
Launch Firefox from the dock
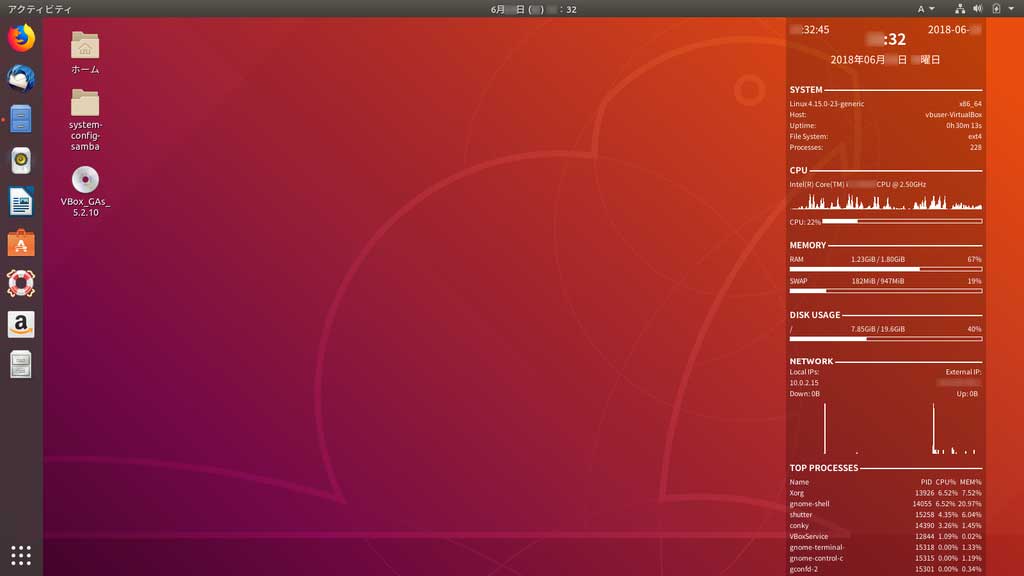click(21, 38)
